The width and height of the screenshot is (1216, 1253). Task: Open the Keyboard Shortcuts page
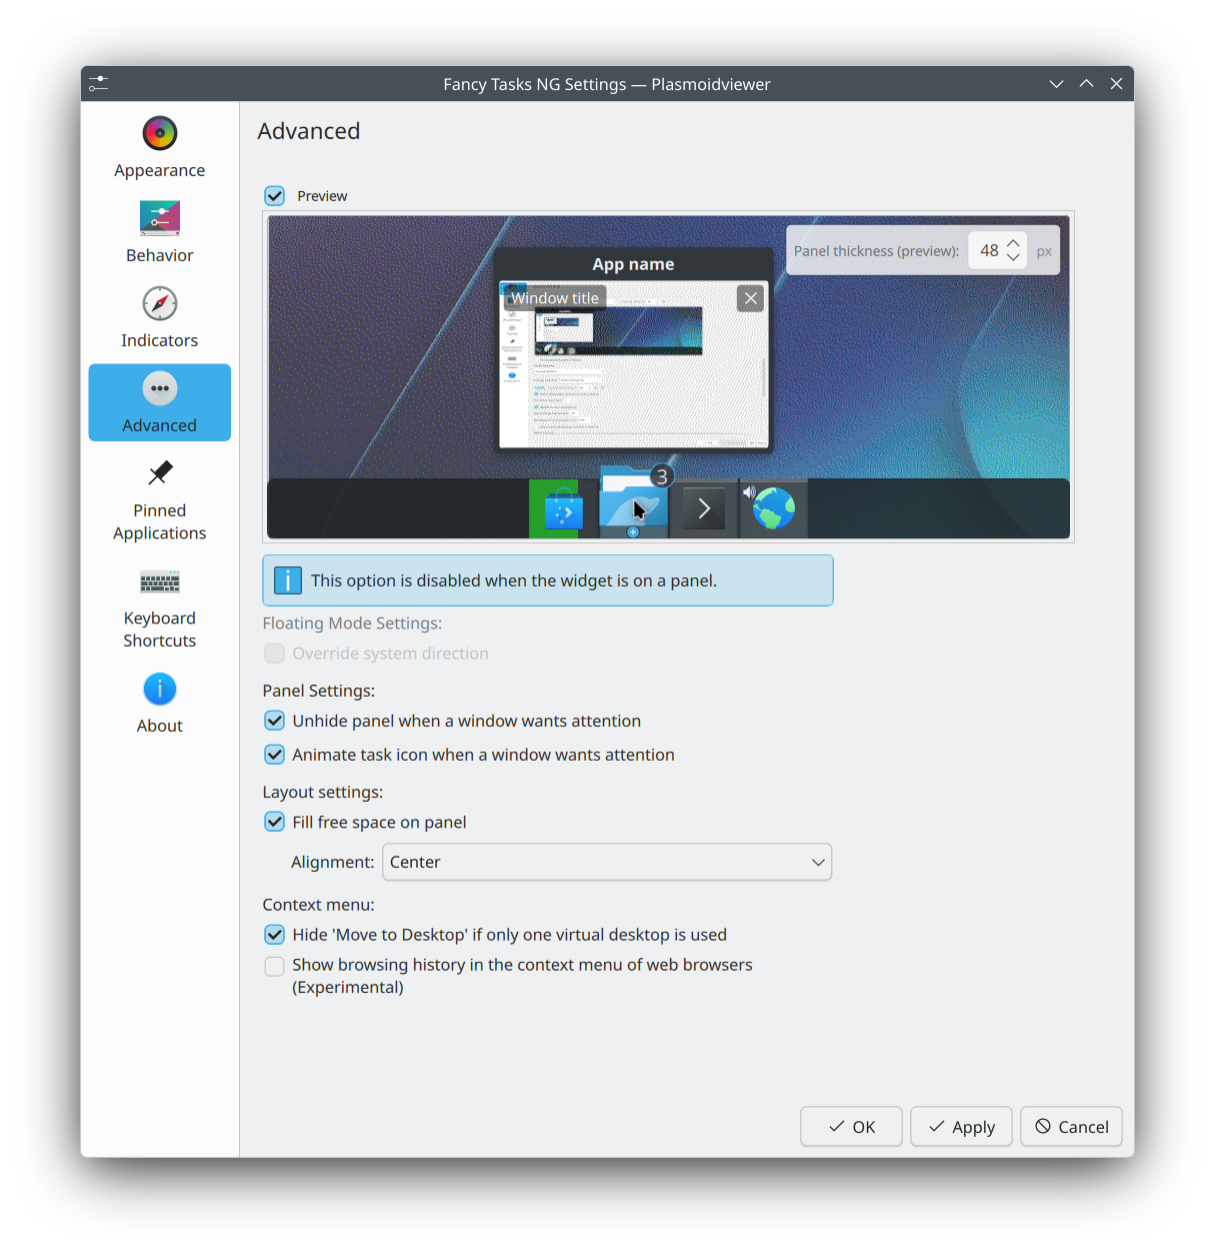[x=159, y=608]
